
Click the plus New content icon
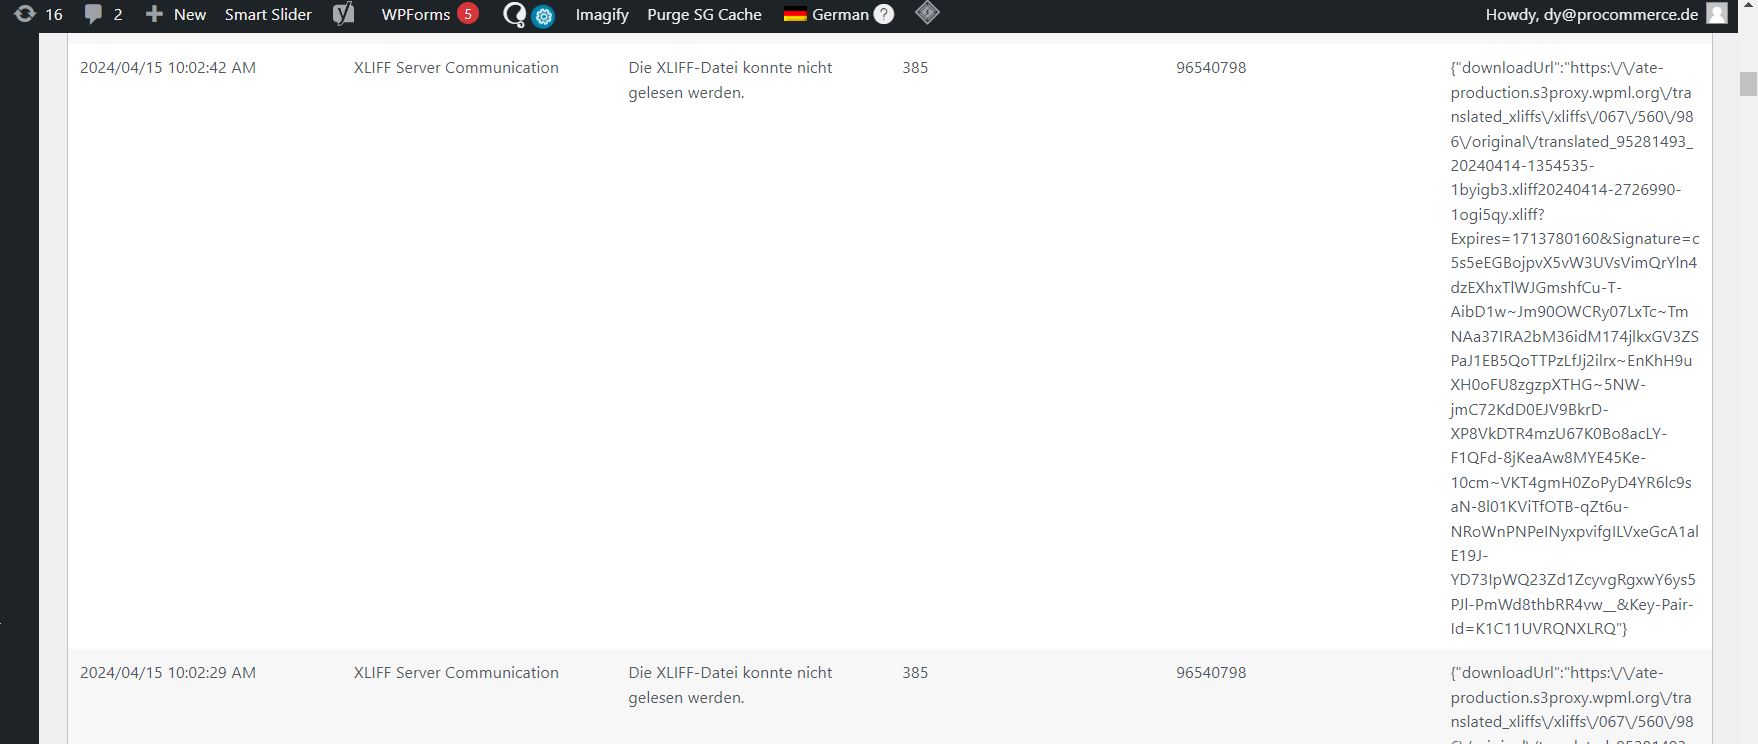(154, 14)
